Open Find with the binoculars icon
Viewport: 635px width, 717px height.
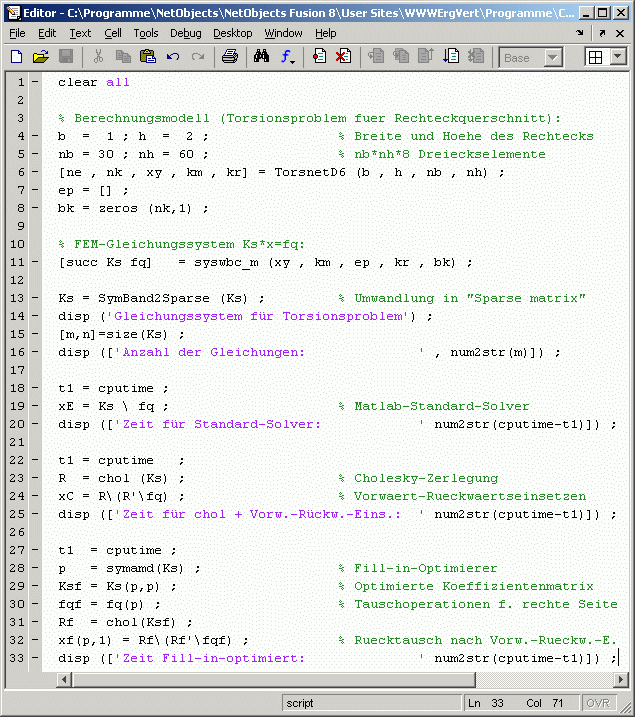[262, 57]
